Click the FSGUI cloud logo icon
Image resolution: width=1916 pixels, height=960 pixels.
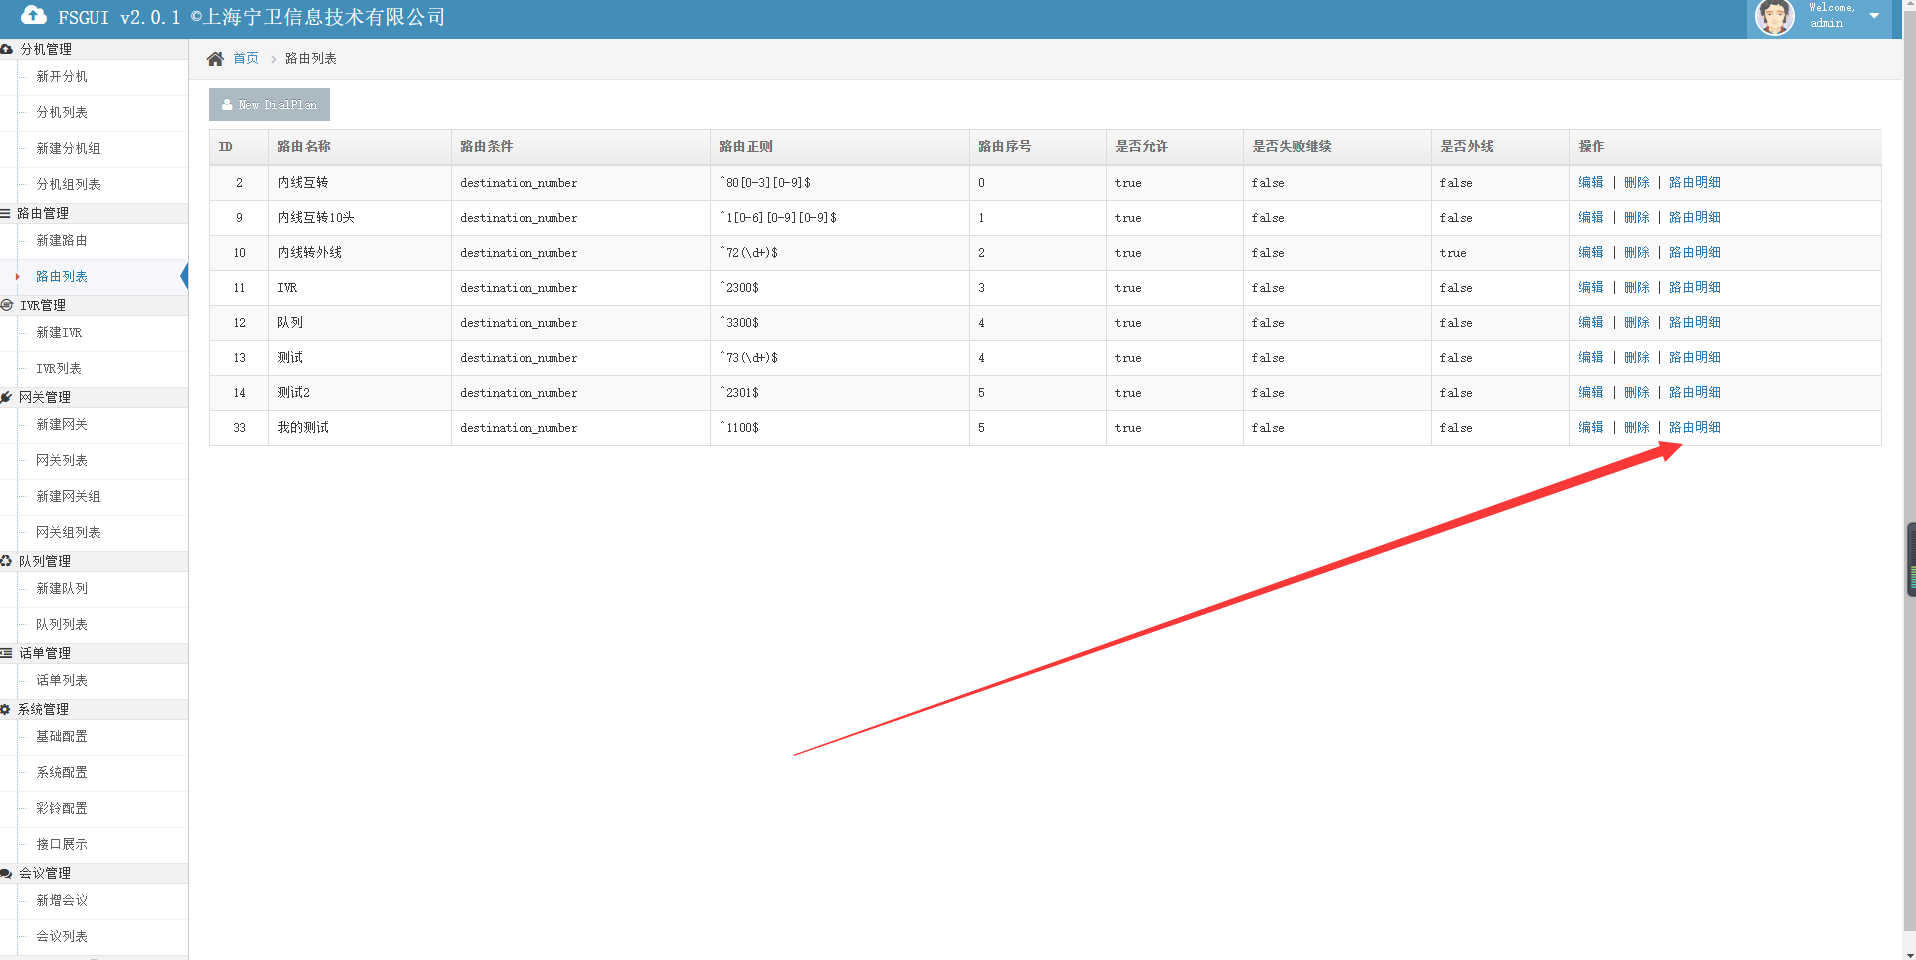[x=33, y=15]
